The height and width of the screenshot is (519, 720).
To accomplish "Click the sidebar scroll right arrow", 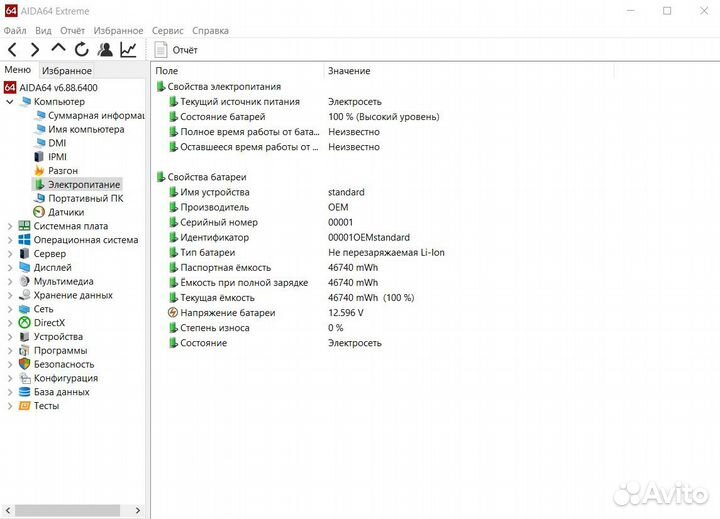I will point(138,510).
